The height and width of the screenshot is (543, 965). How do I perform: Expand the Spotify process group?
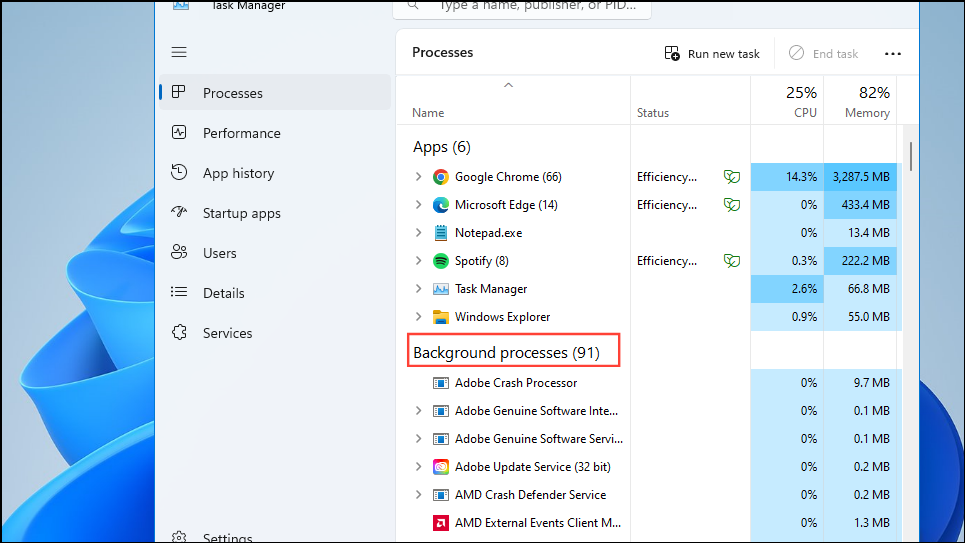[418, 261]
